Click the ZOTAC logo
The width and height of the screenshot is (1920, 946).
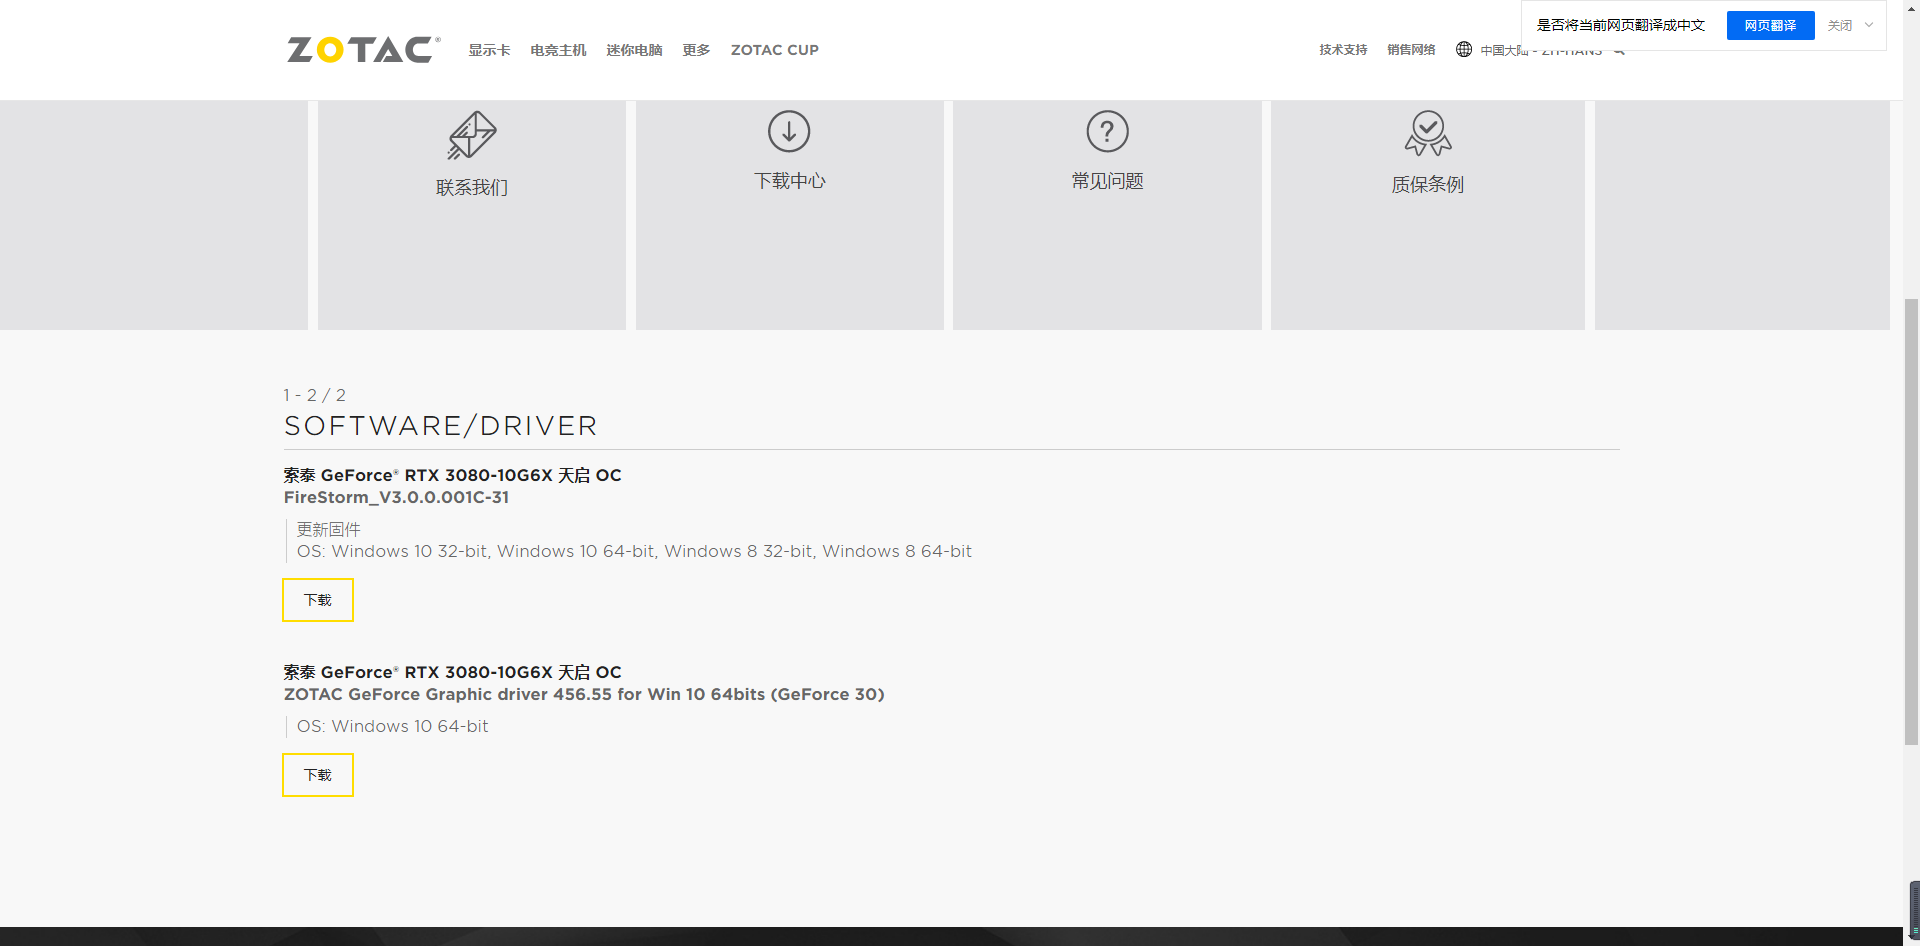point(363,49)
